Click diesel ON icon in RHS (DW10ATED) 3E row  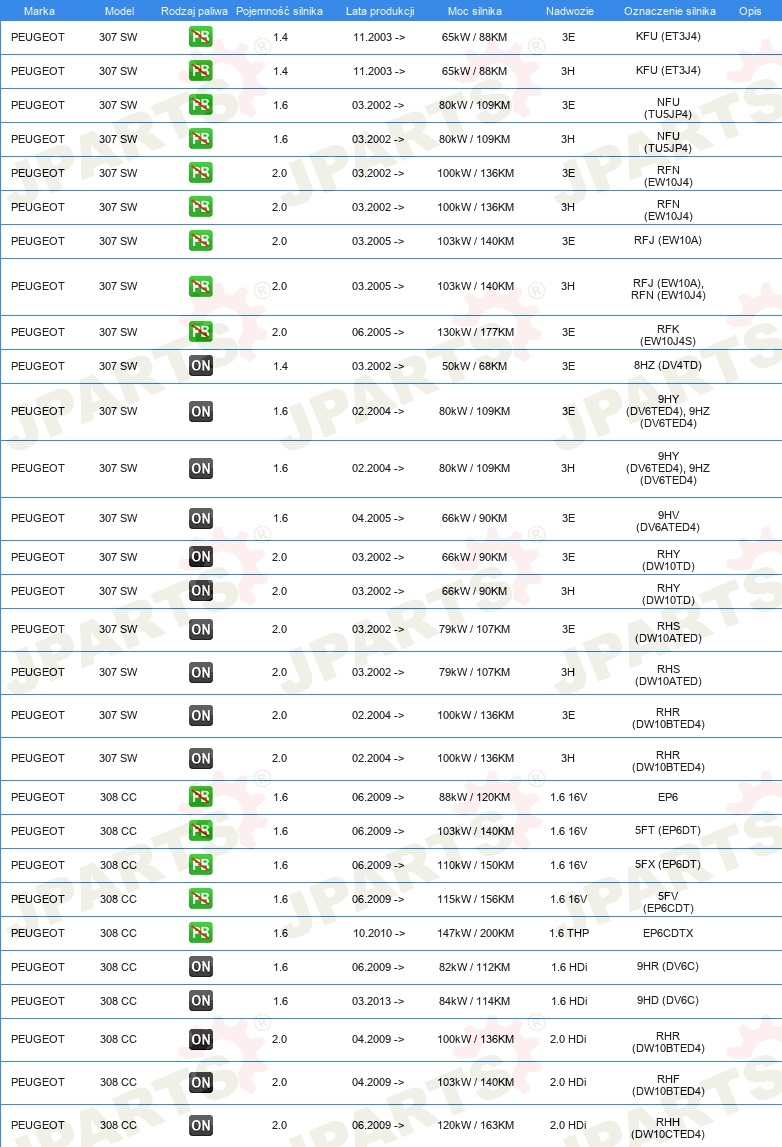(x=200, y=629)
